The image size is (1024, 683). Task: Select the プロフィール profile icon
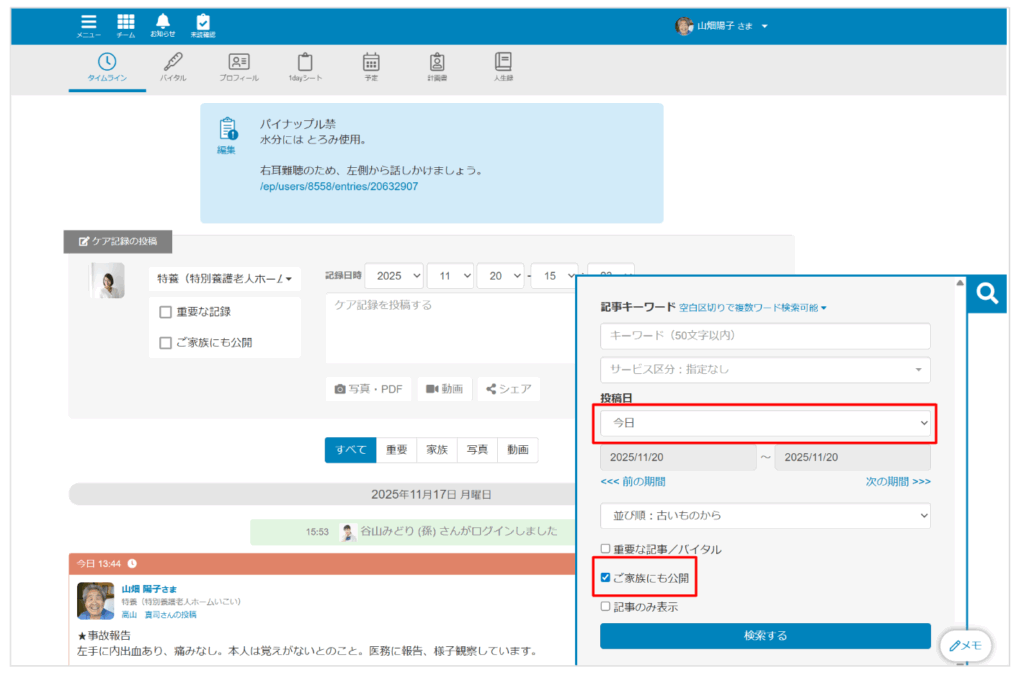[237, 64]
